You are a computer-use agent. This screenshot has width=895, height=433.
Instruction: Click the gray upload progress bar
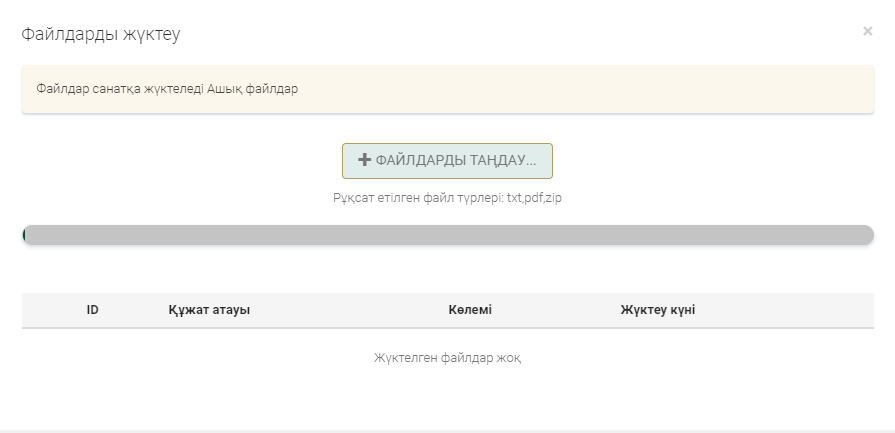tap(448, 235)
